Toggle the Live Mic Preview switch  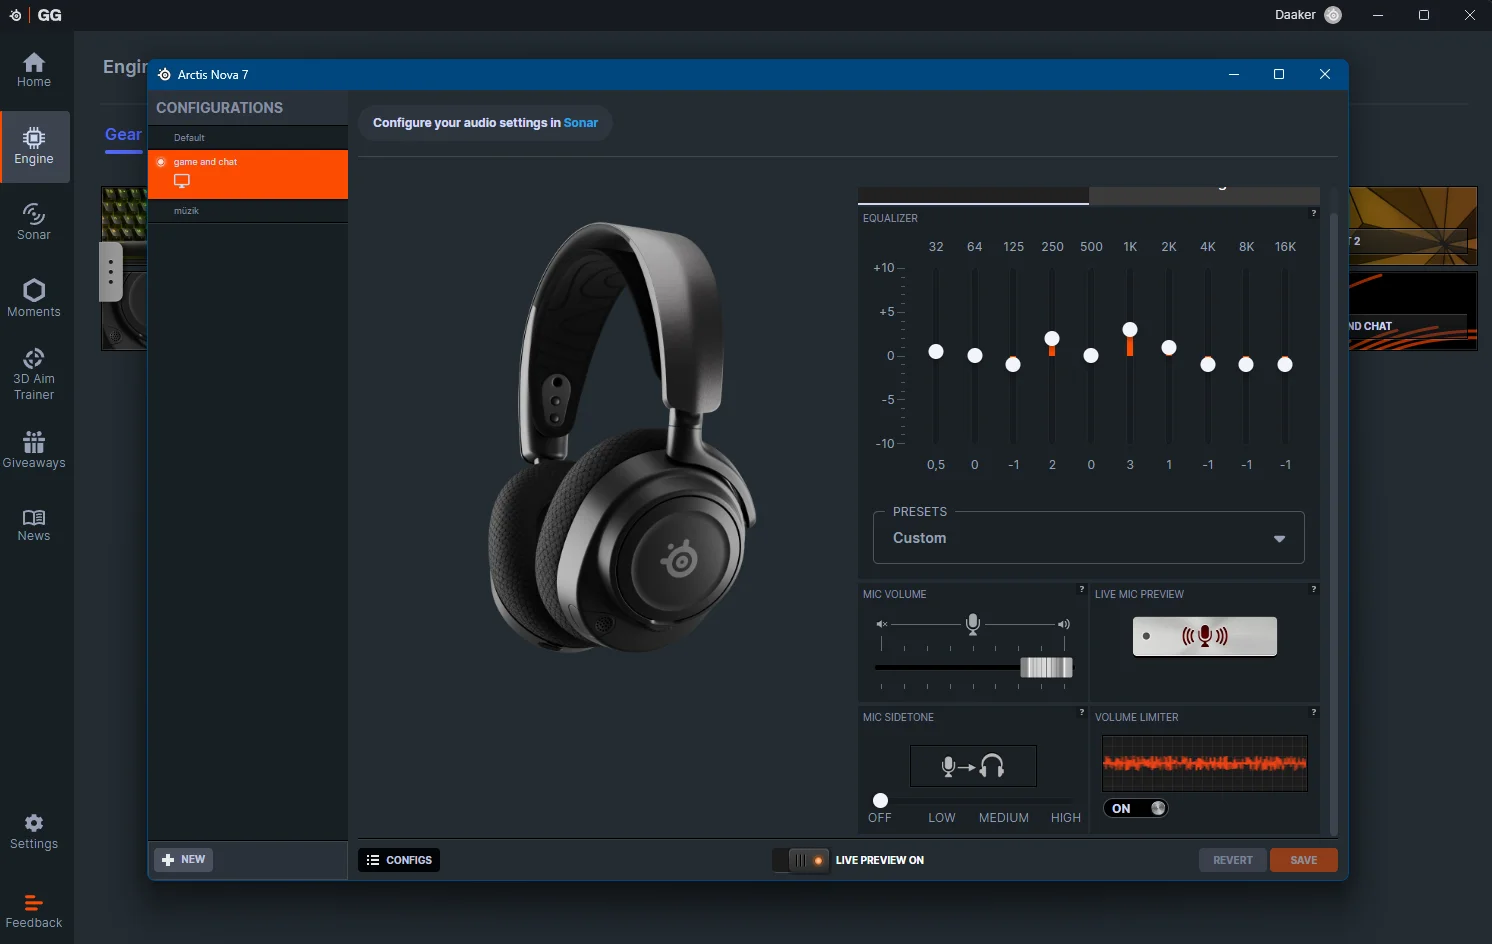click(x=1205, y=636)
